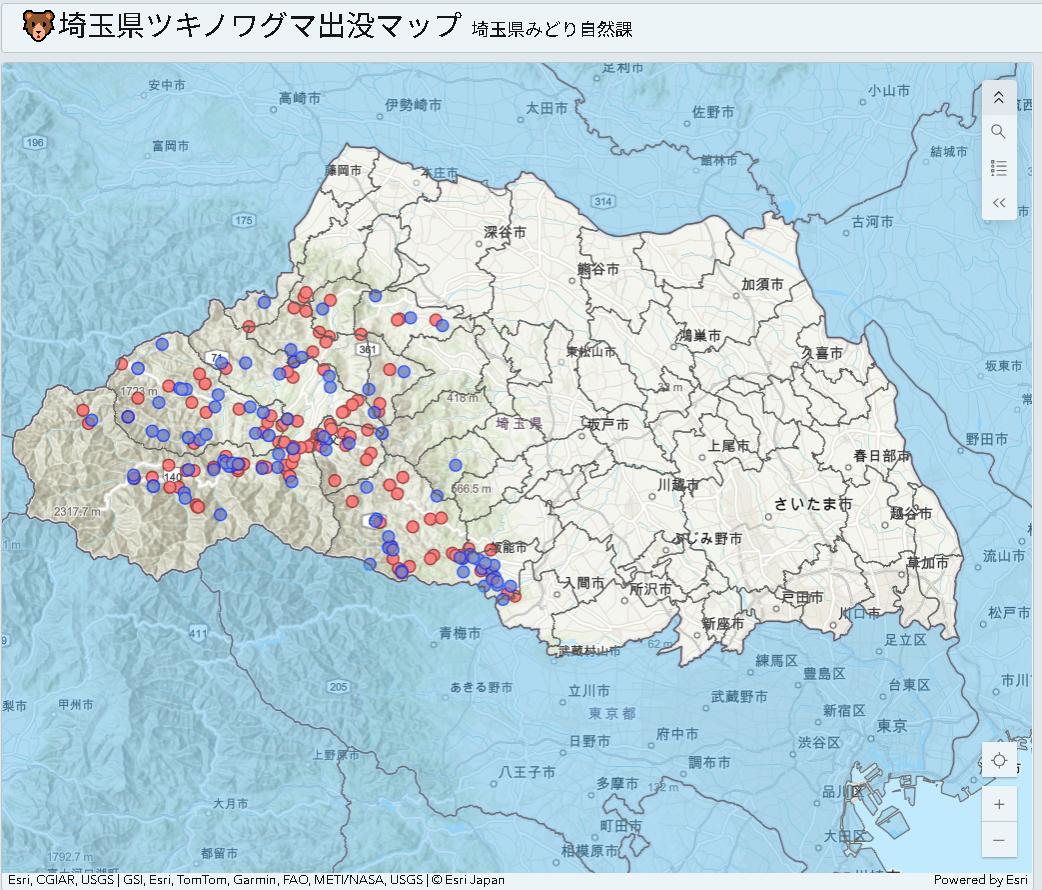Viewport: 1042px width, 890px height.
Task: Click the 新座市 map label
Action: tap(723, 623)
